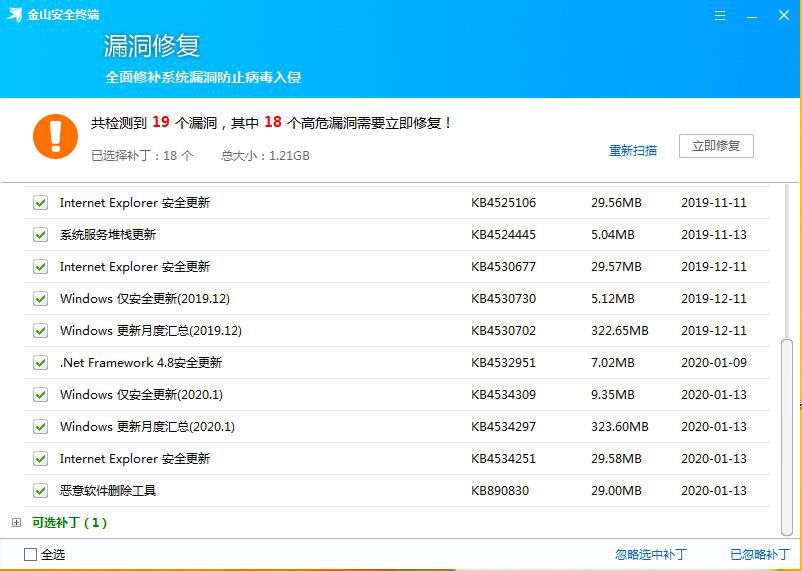Viewport: 802px width, 571px height.
Task: Click the 5.04MB size value
Action: 613,235
